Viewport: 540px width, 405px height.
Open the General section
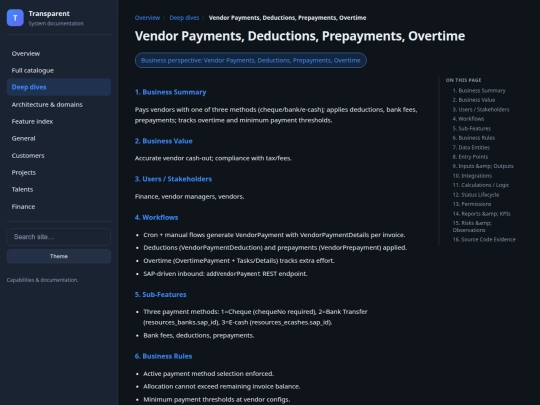point(59,138)
